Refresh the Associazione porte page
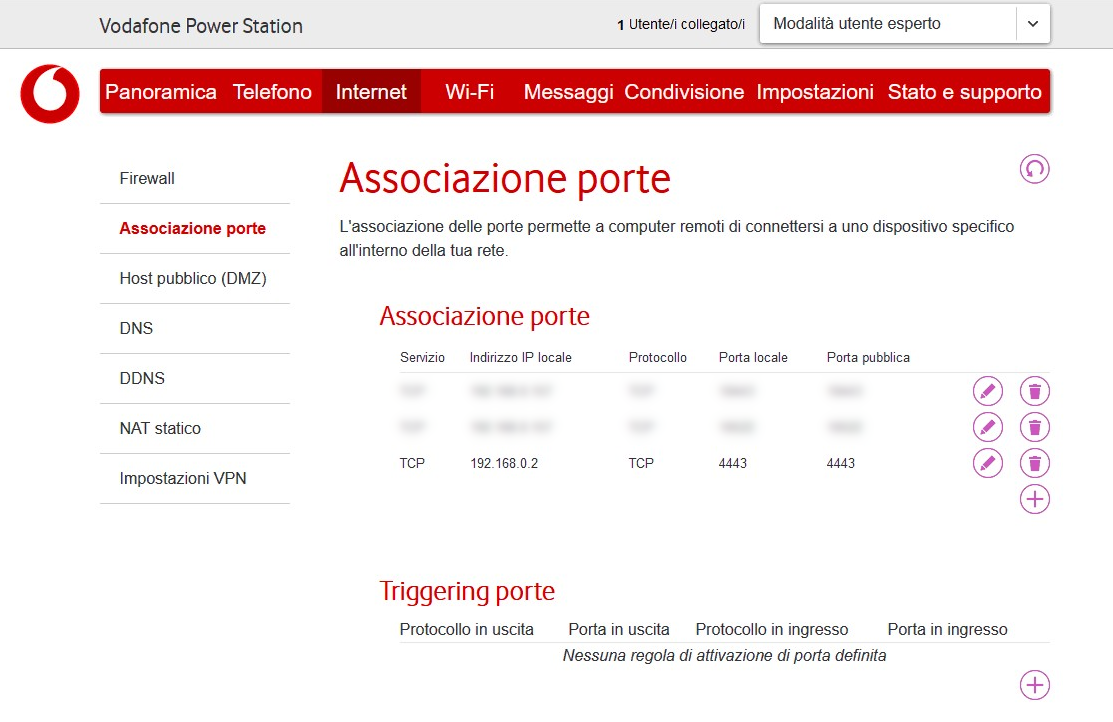The width and height of the screenshot is (1113, 722). click(1034, 168)
